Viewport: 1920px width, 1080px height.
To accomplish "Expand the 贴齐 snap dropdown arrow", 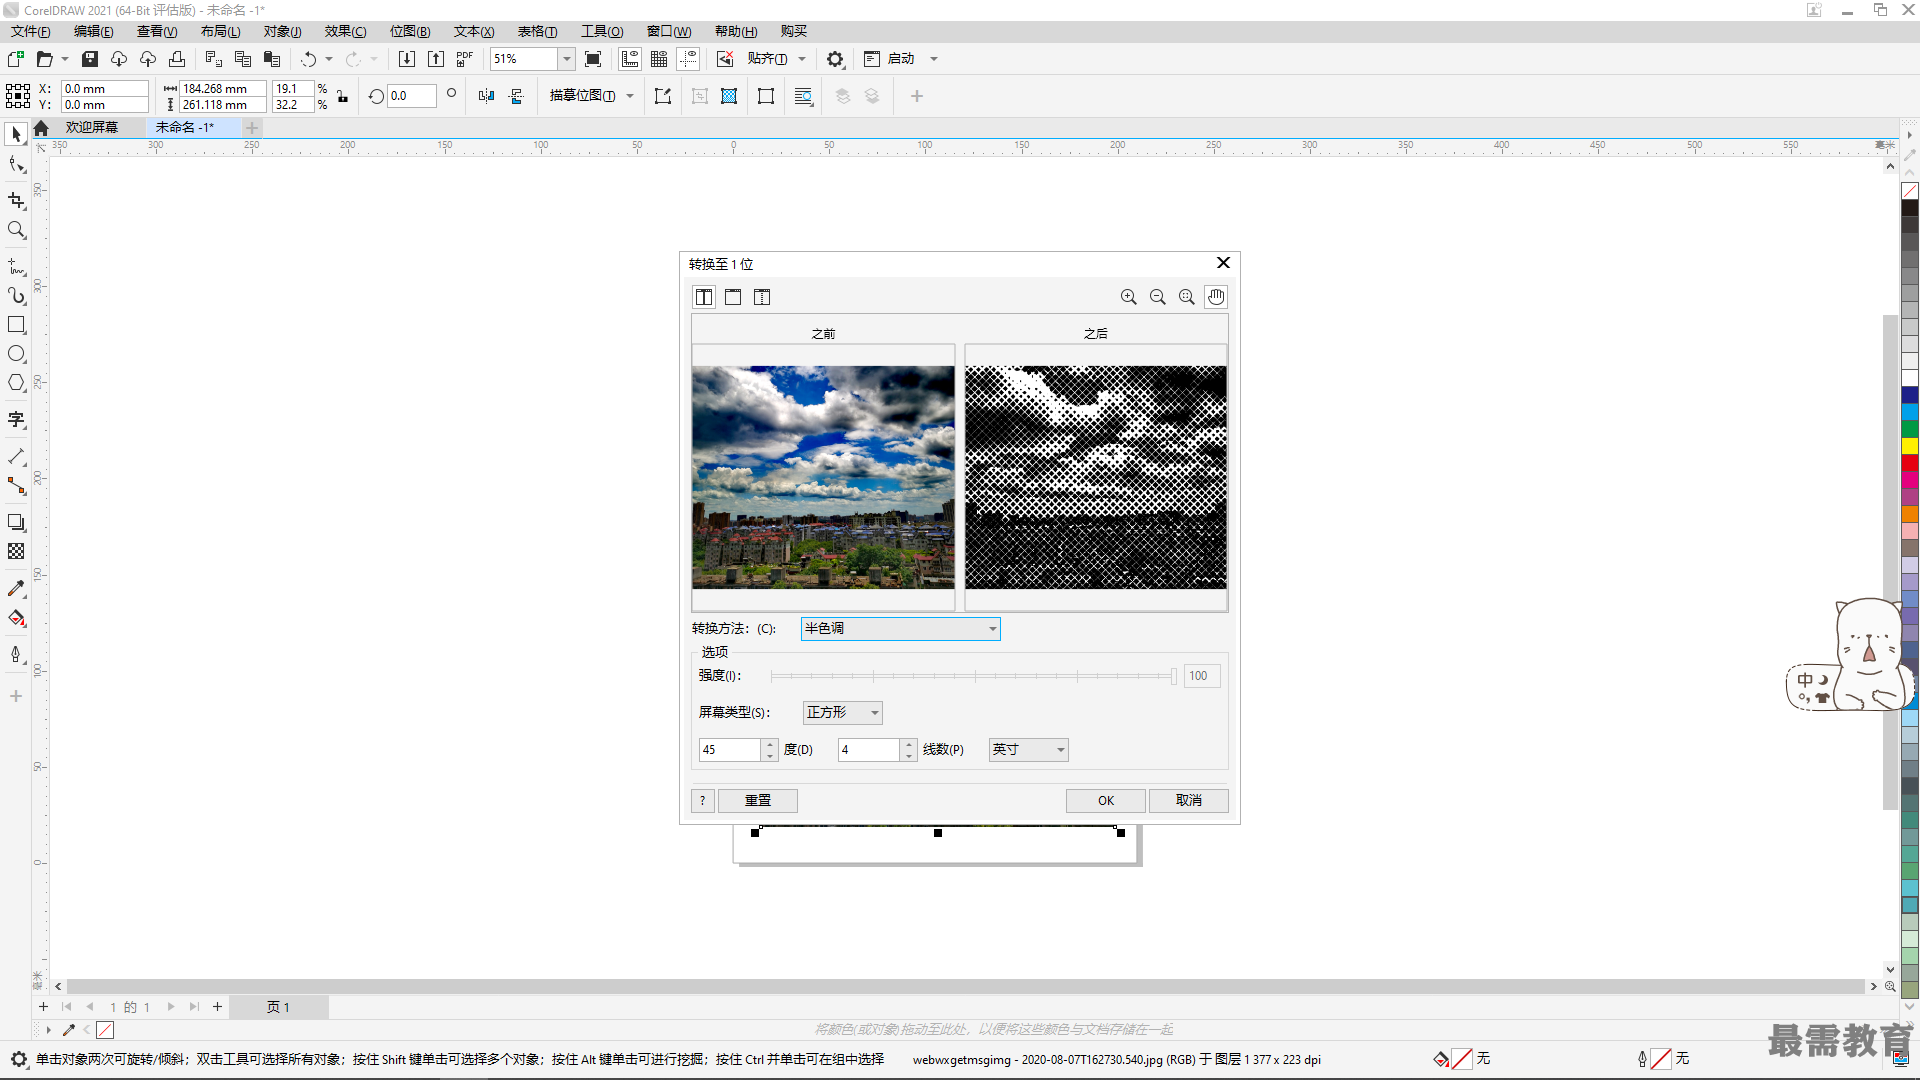I will click(x=802, y=59).
